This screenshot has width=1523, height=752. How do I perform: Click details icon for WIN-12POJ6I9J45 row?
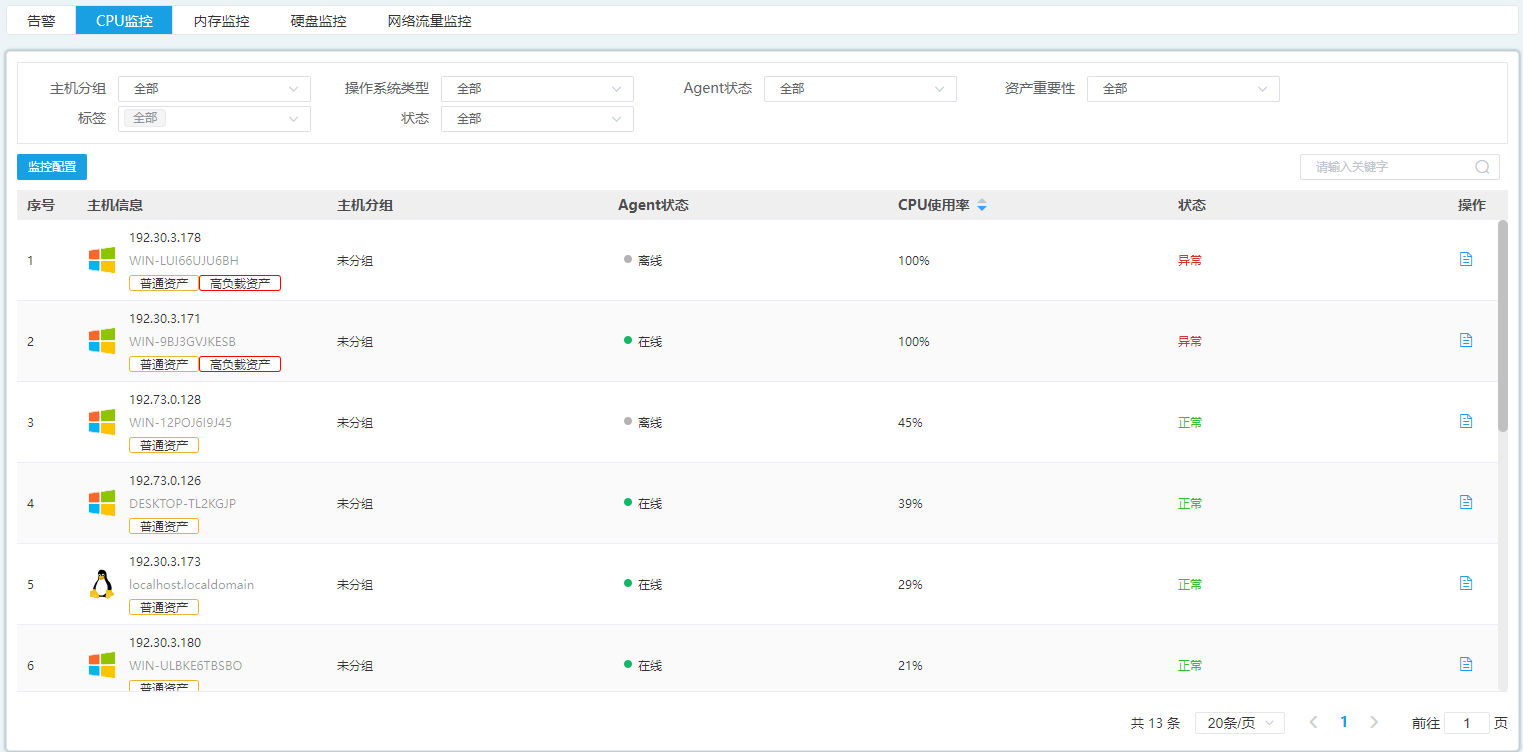(x=1466, y=421)
